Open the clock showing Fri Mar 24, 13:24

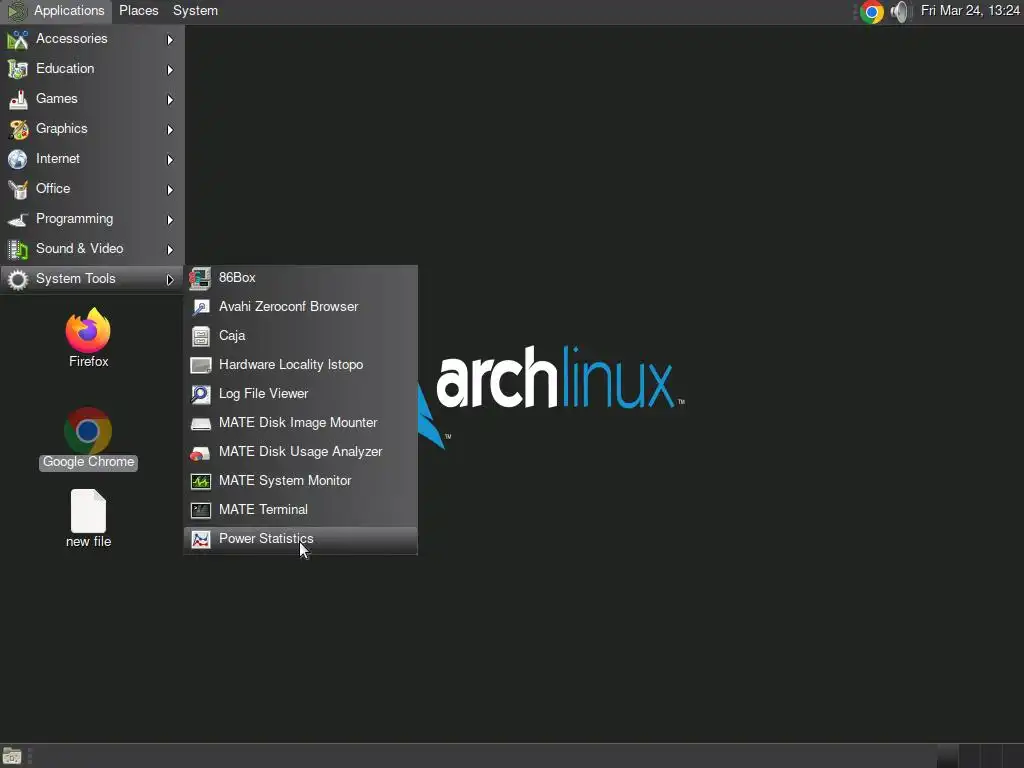[969, 10]
